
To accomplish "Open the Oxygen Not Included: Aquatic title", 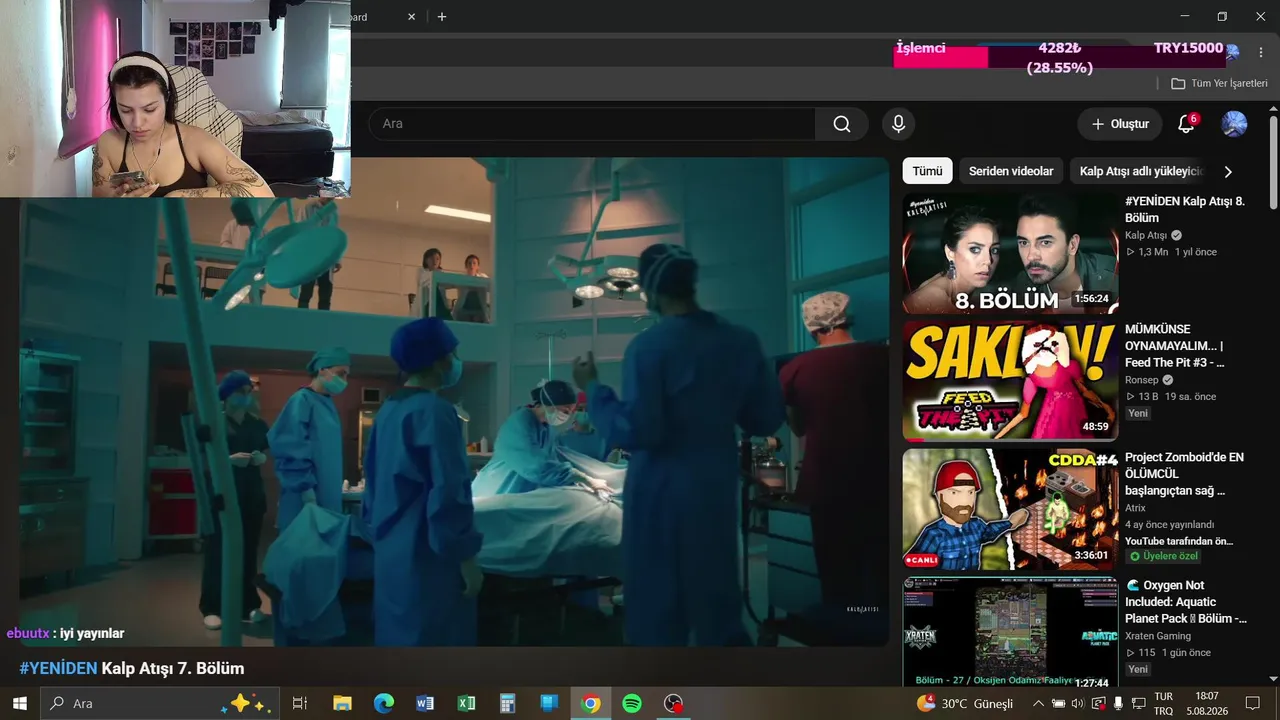I will 1186,602.
